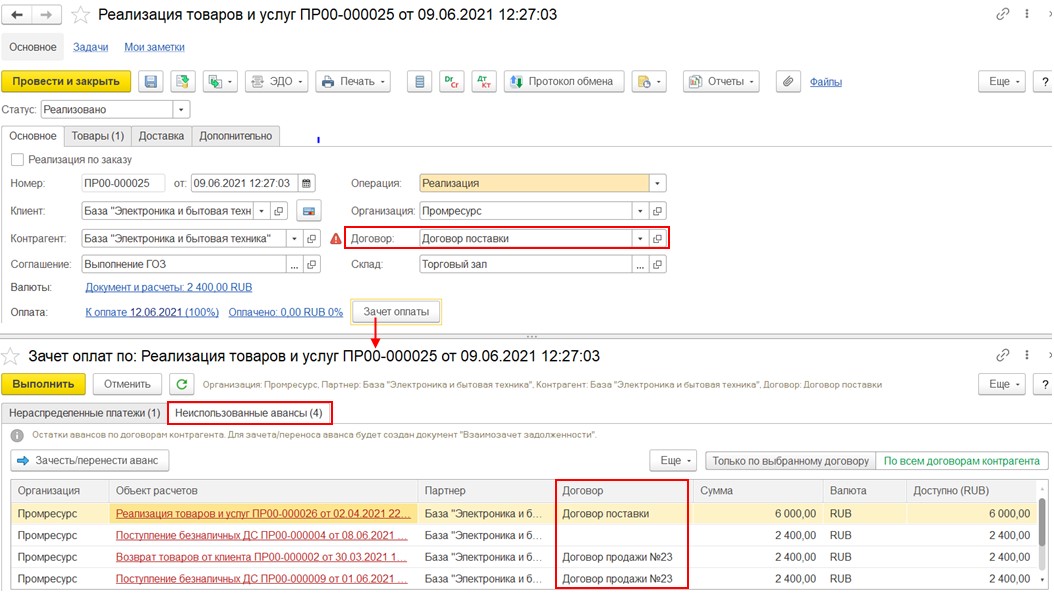Click the paperclip attachments icon

[x=788, y=81]
